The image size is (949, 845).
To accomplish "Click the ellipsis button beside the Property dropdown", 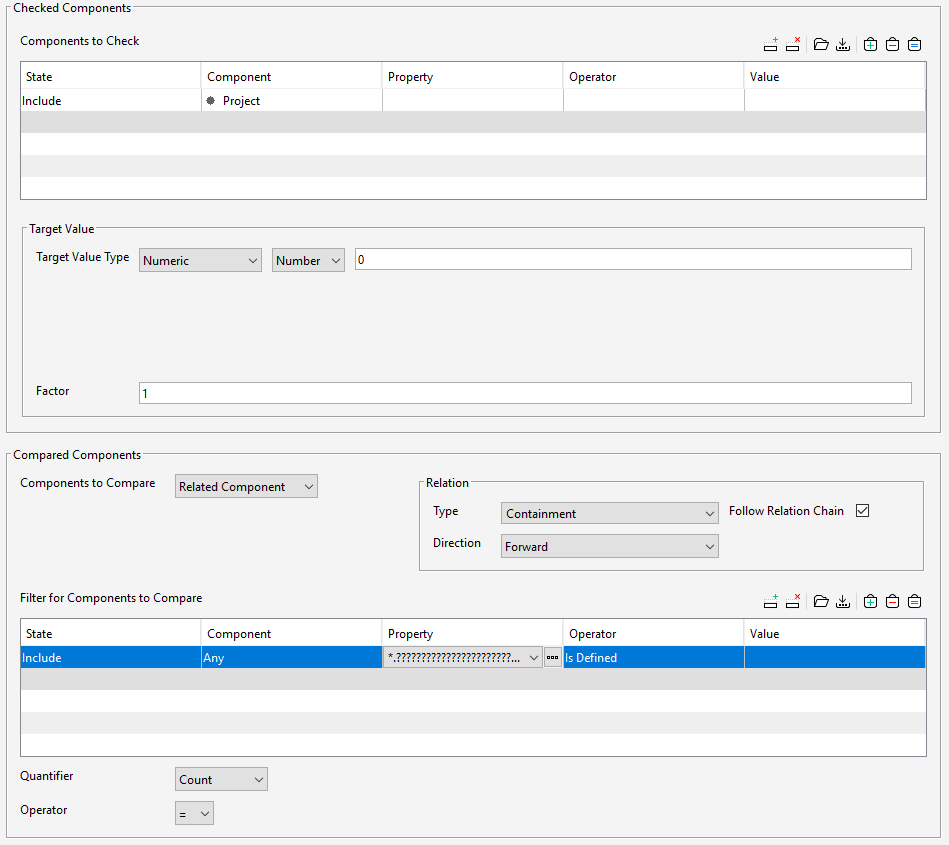I will pyautogui.click(x=553, y=657).
